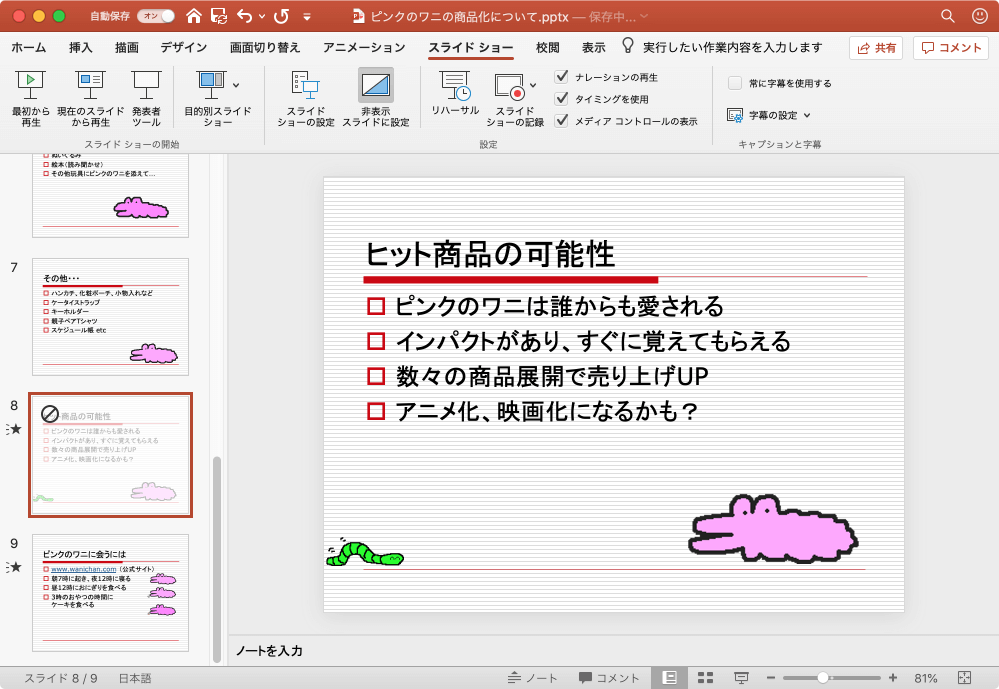Toggle the media controls display checkbox

[562, 121]
